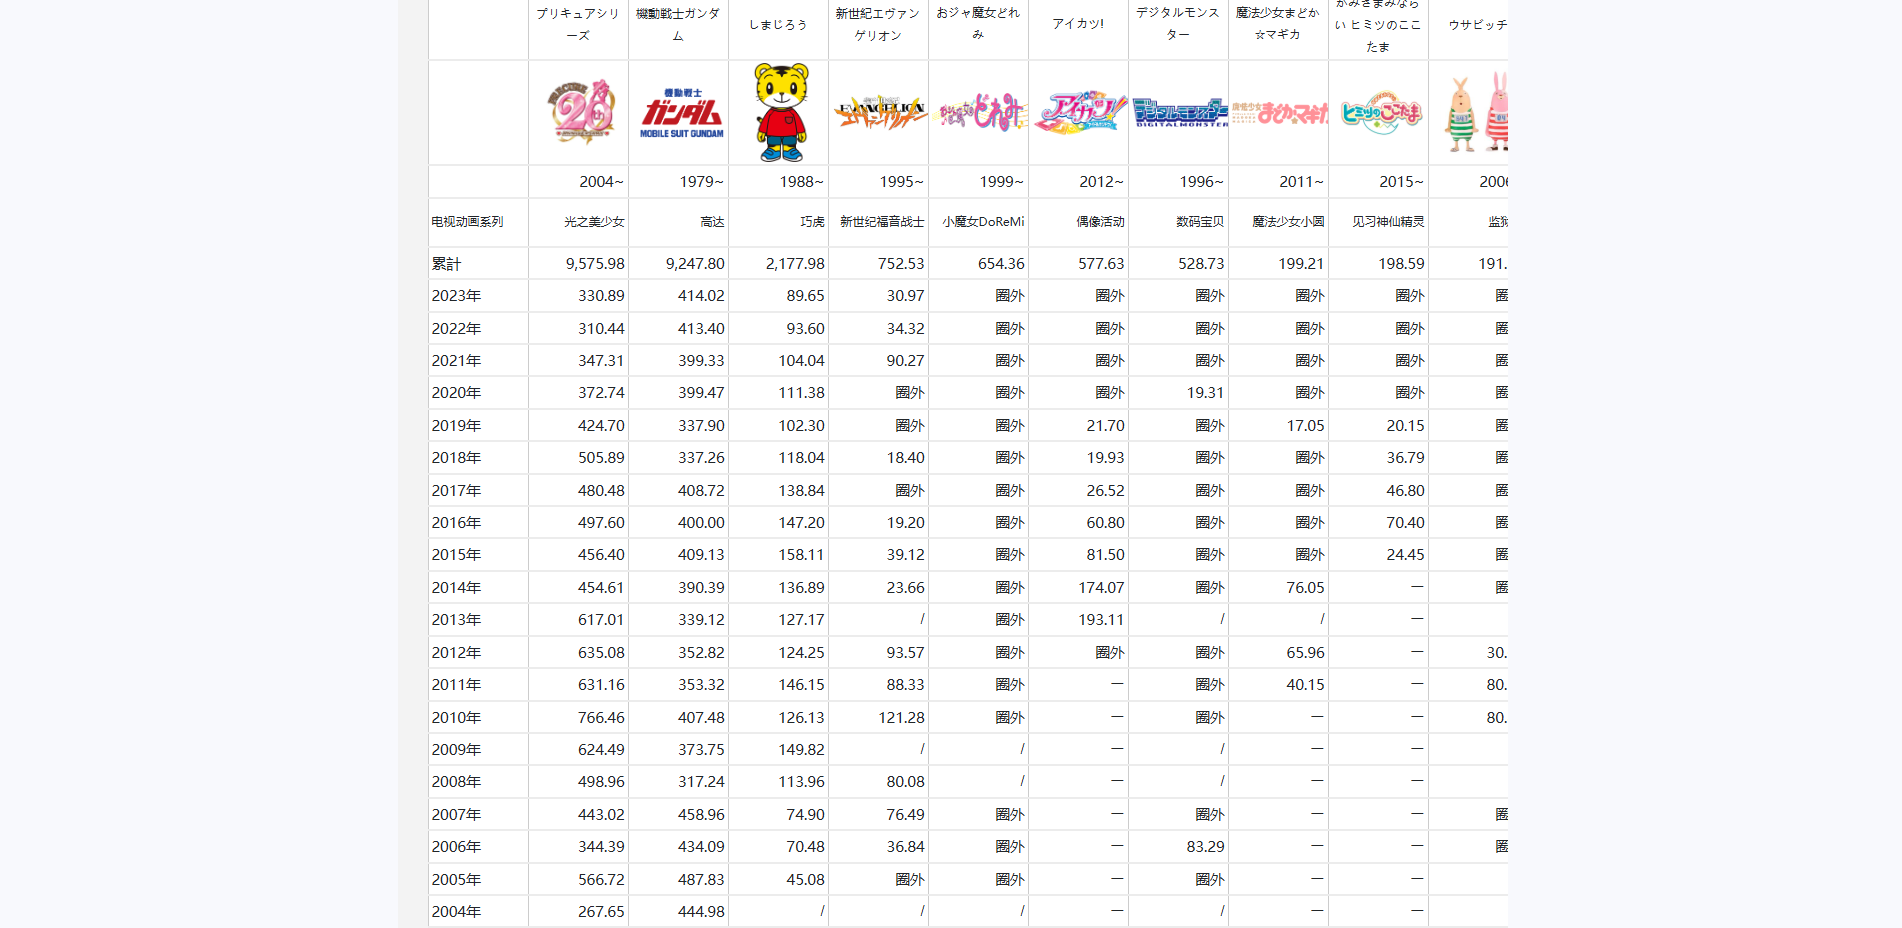This screenshot has height=928, width=1902.
Task: Select the 见习神仙精灵 name cell
Action: [x=1388, y=221]
